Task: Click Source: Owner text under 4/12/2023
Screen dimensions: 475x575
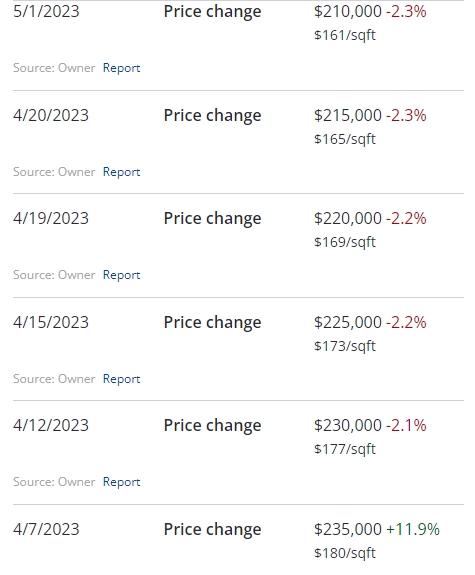Action: pyautogui.click(x=54, y=481)
